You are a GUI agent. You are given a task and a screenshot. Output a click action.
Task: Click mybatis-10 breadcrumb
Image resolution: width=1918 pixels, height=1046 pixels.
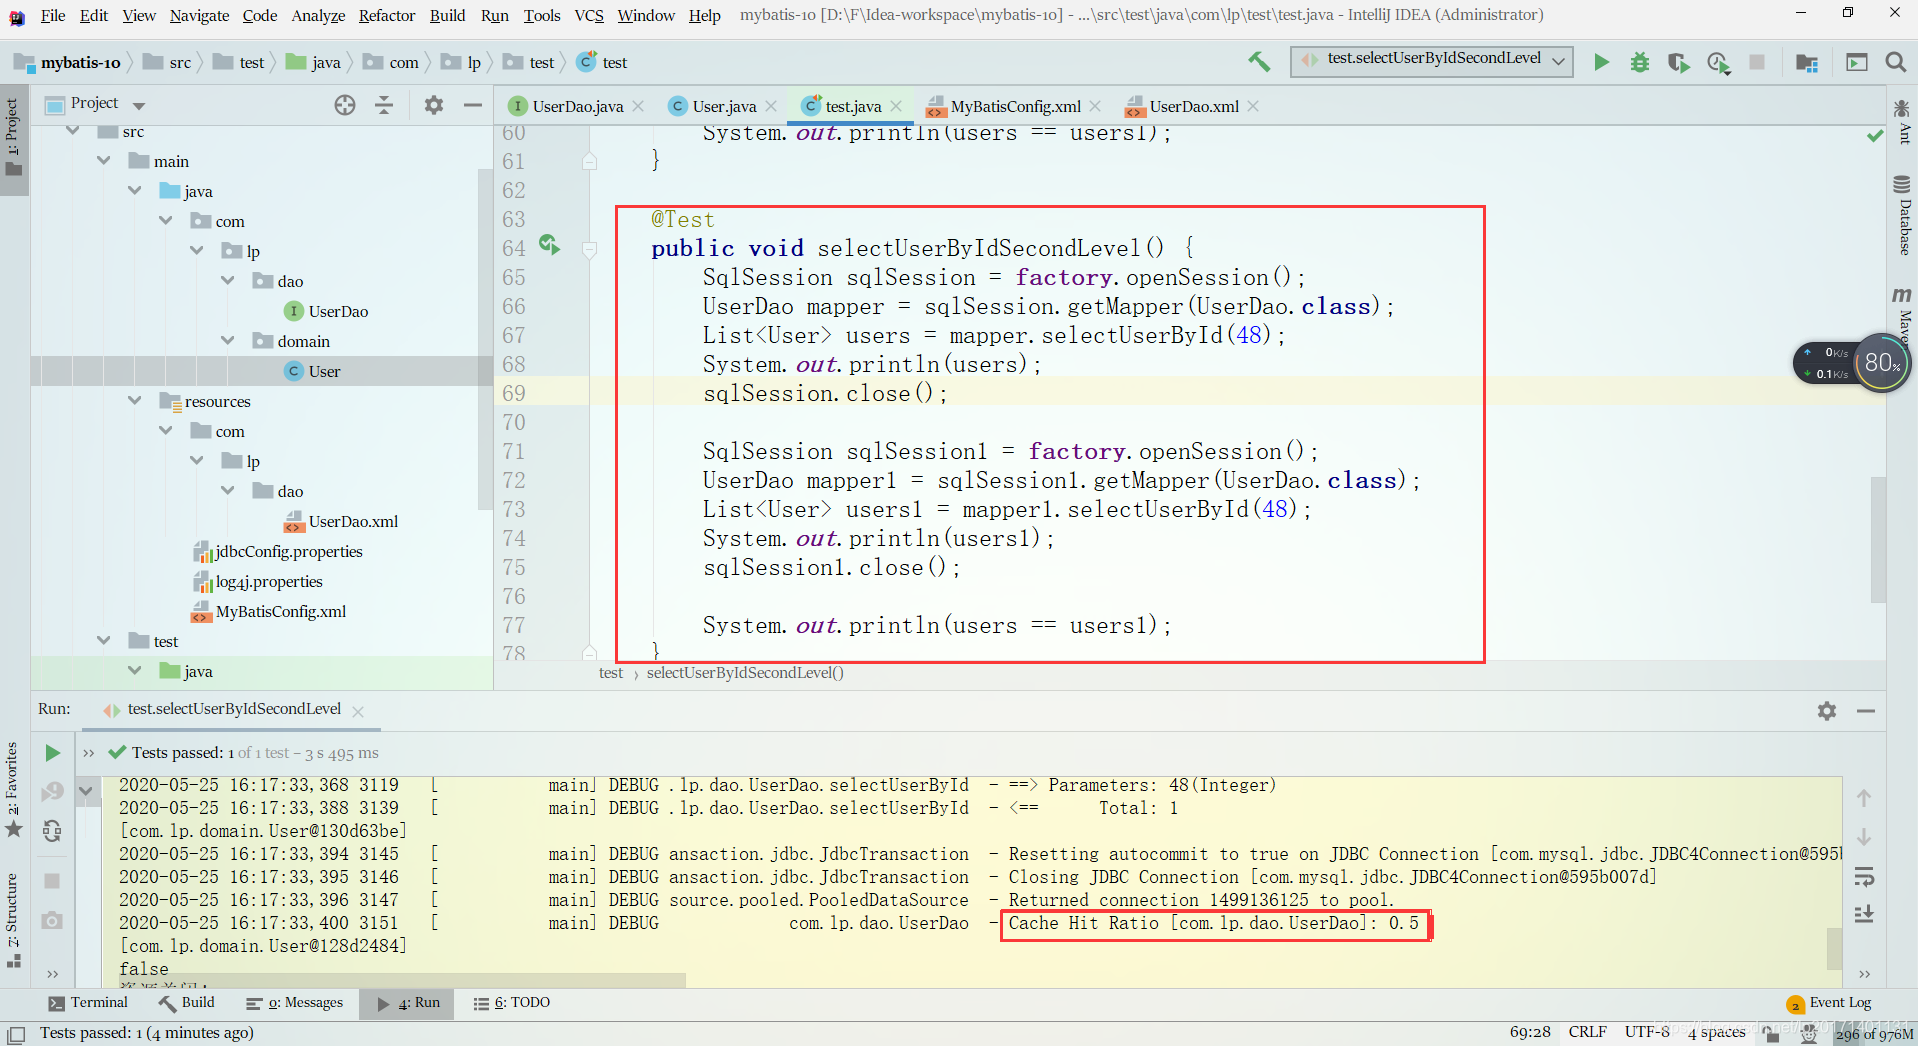[68, 62]
